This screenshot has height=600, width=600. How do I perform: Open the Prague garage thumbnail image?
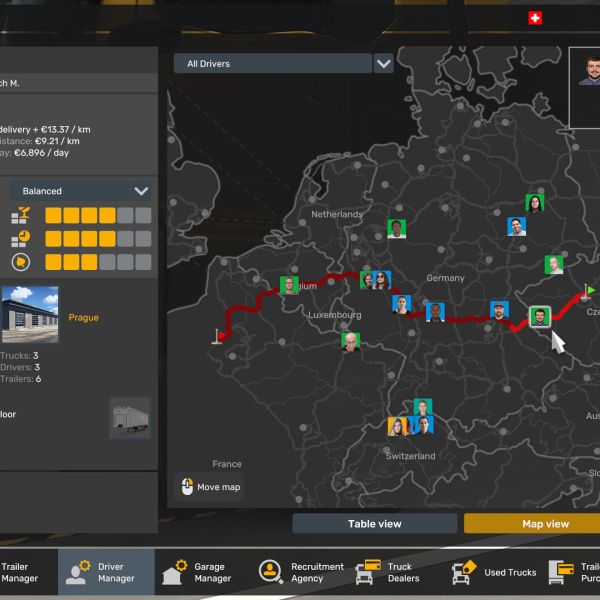29,316
